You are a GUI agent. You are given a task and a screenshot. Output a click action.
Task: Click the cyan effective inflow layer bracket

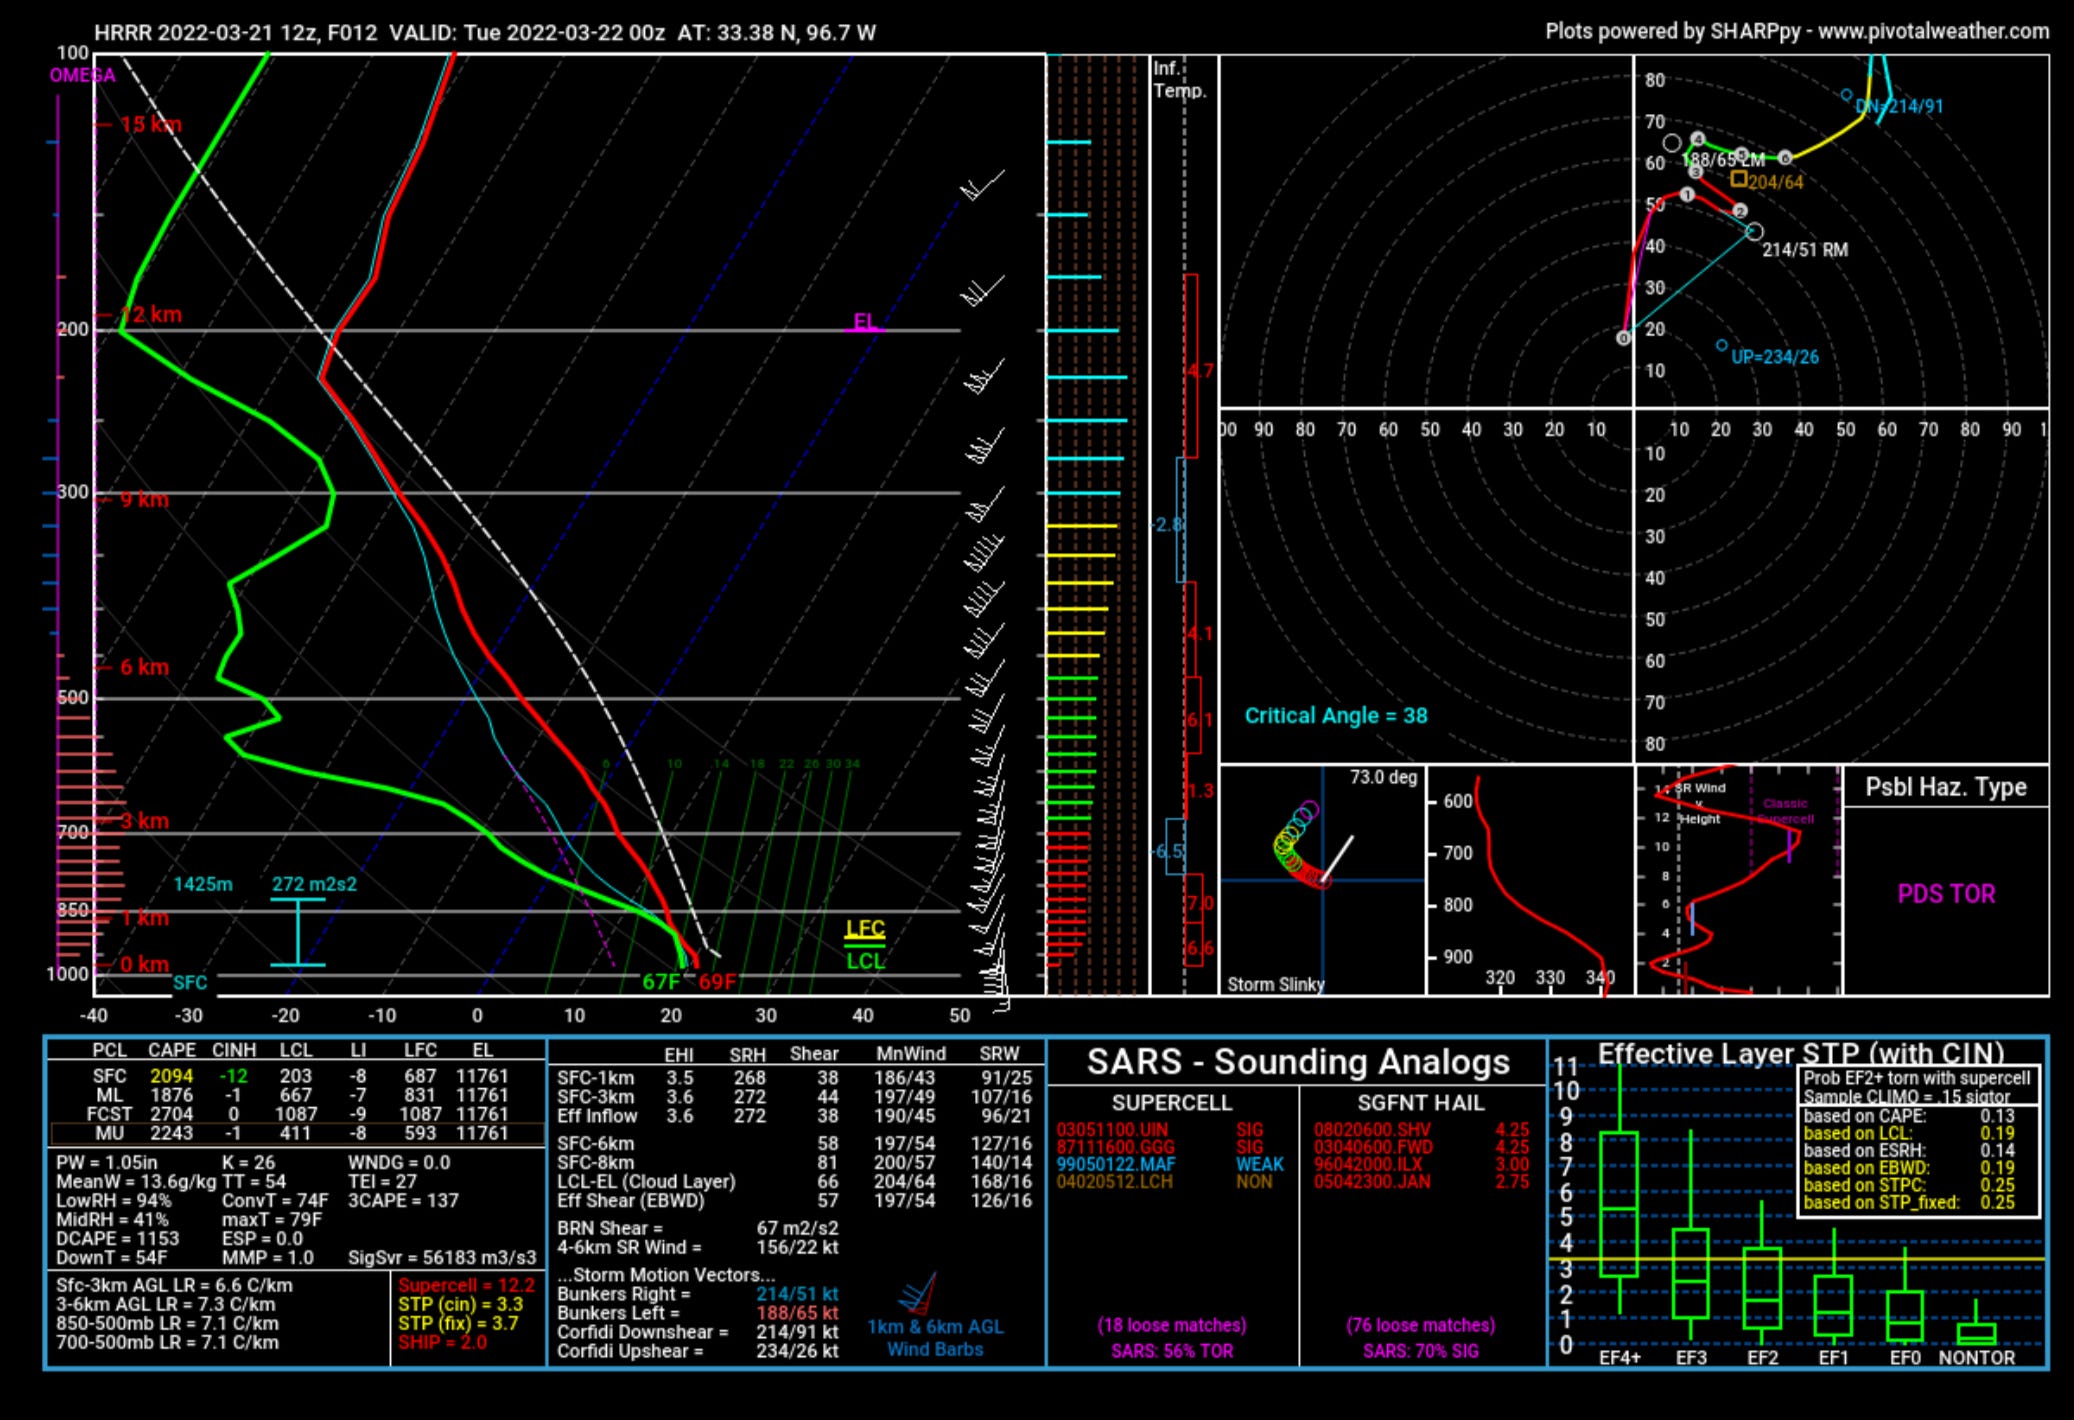coord(297,932)
